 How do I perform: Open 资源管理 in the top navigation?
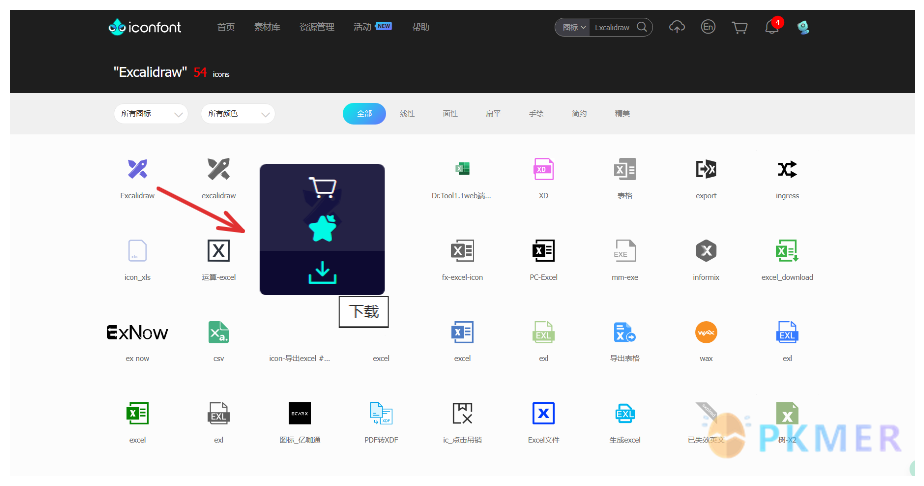(317, 27)
